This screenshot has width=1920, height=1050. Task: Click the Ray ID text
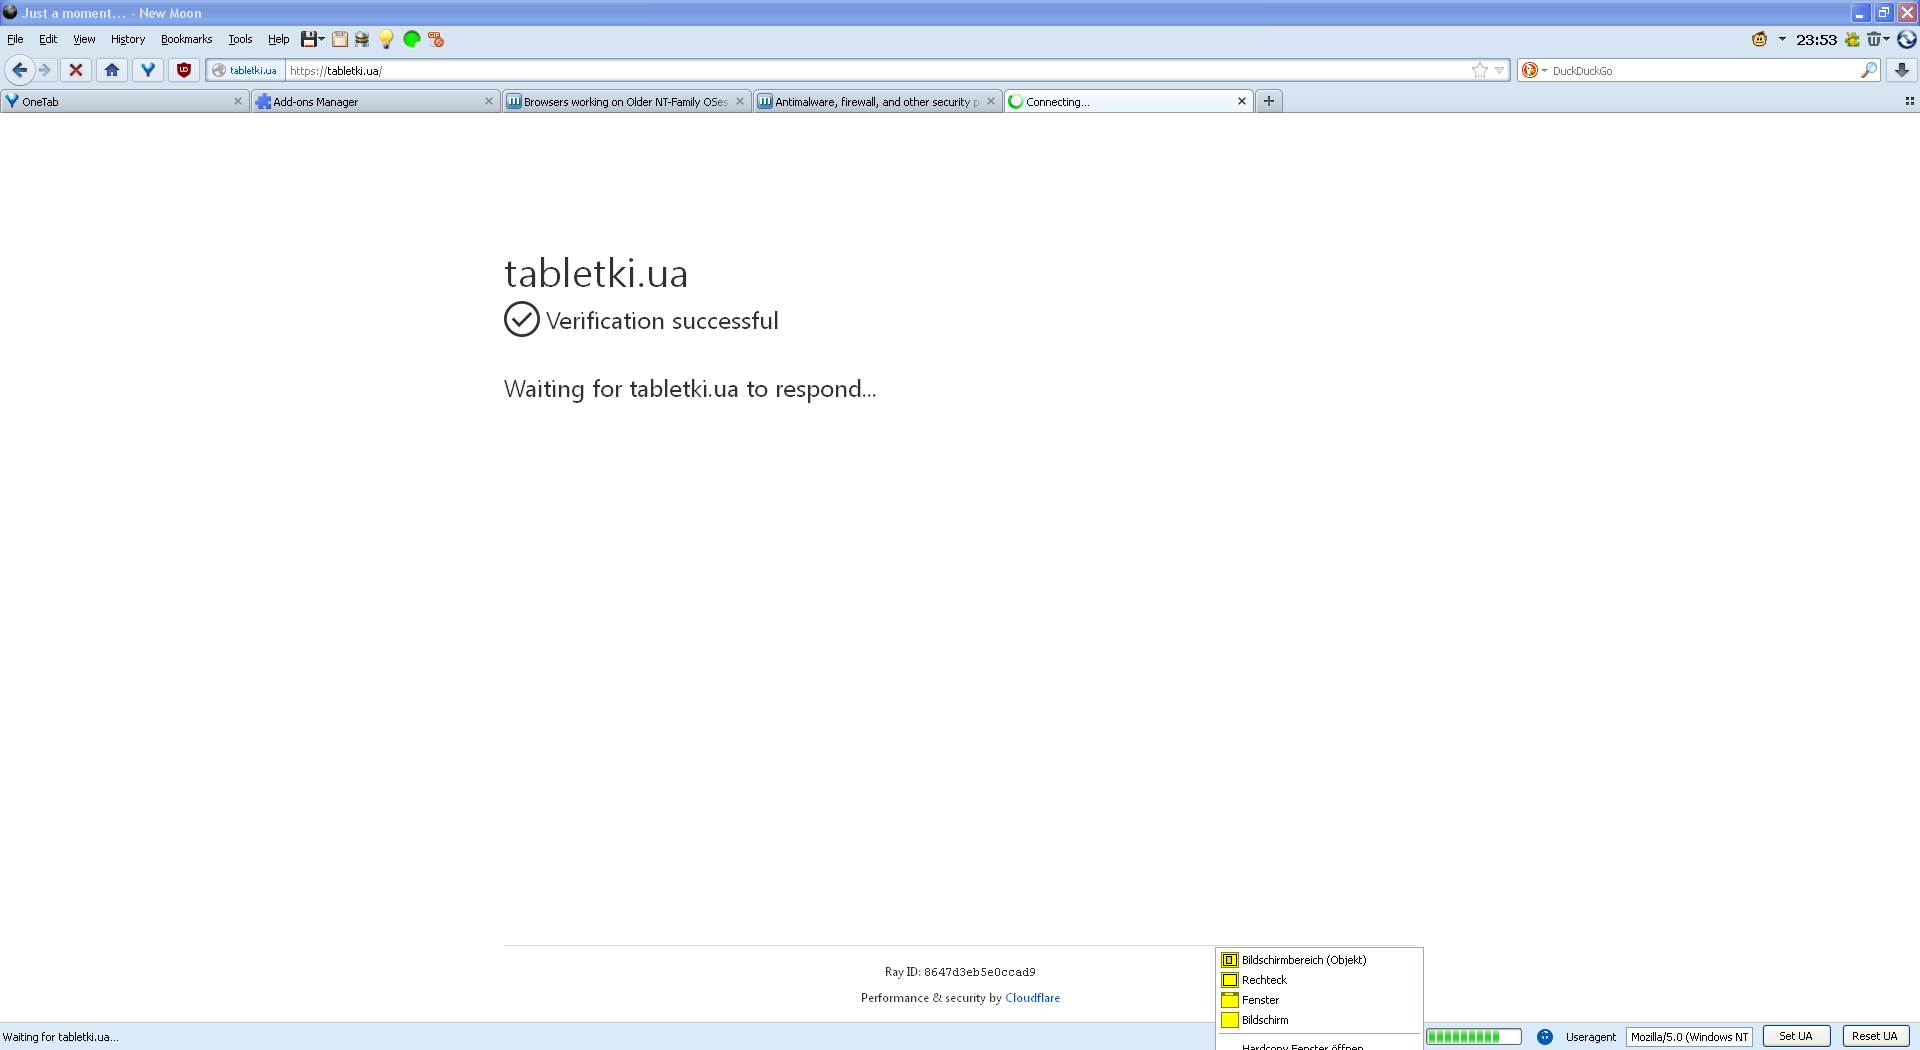(x=960, y=972)
